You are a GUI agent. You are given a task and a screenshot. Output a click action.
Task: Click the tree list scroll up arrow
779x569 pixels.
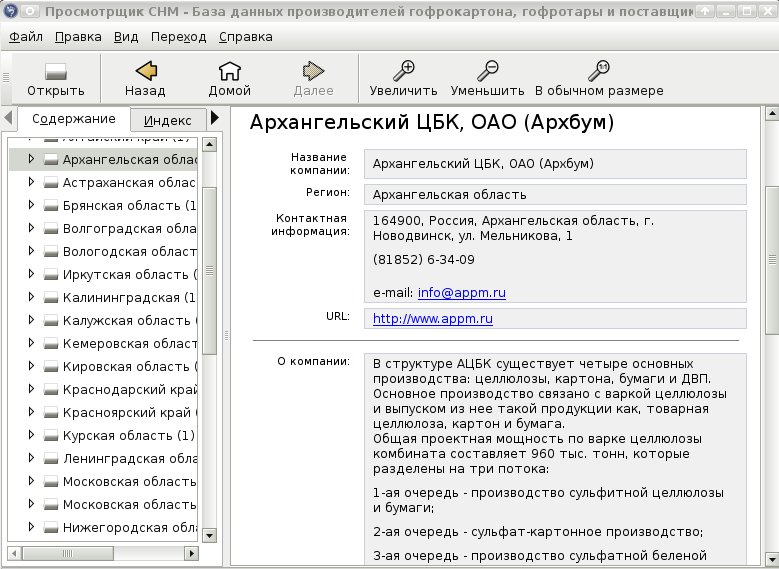[210, 145]
